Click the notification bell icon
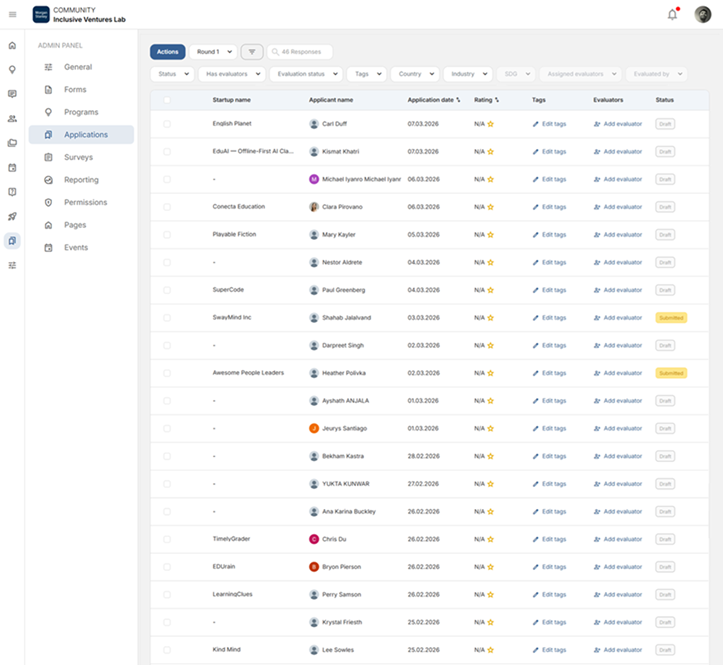 pos(672,14)
